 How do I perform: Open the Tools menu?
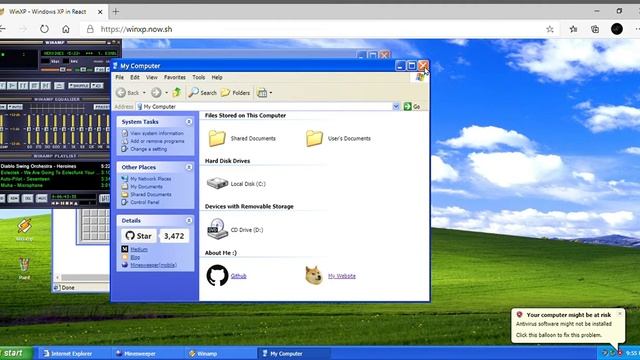[199, 77]
